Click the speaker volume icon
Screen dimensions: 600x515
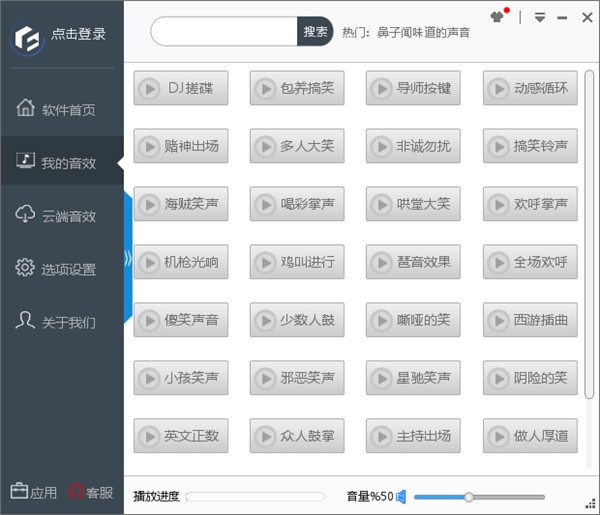click(x=401, y=497)
